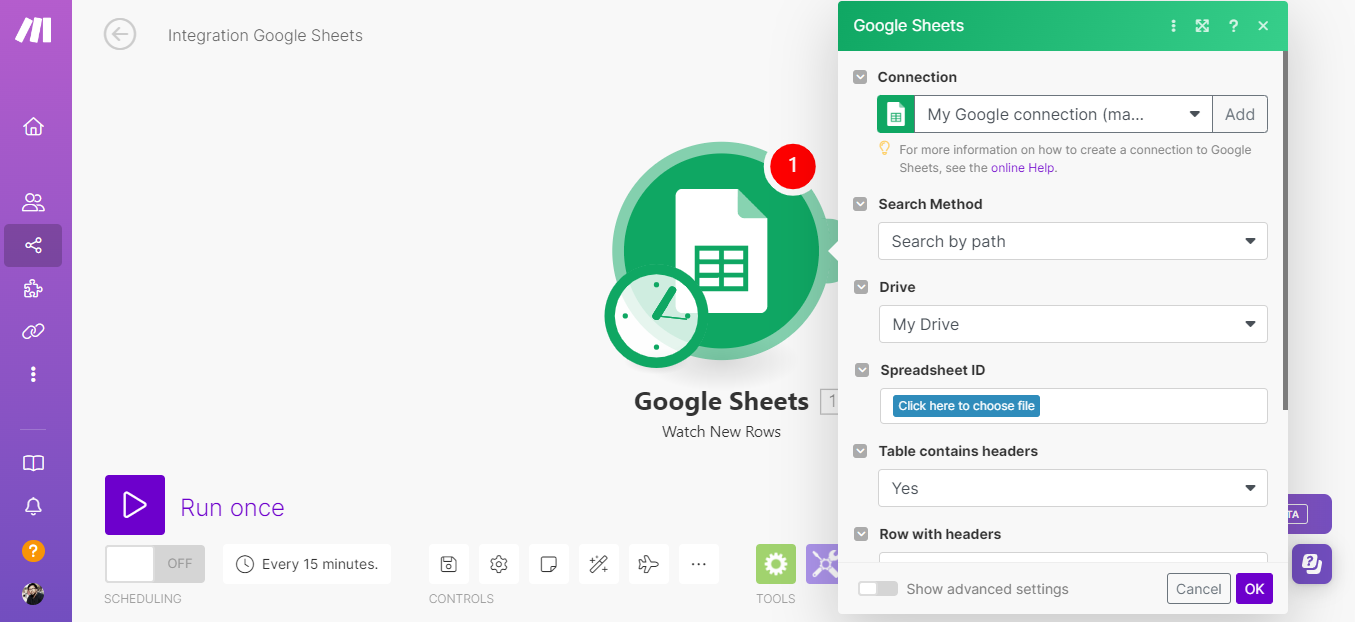Click the Explain flow airplane icon
1355x622 pixels.
tap(649, 564)
